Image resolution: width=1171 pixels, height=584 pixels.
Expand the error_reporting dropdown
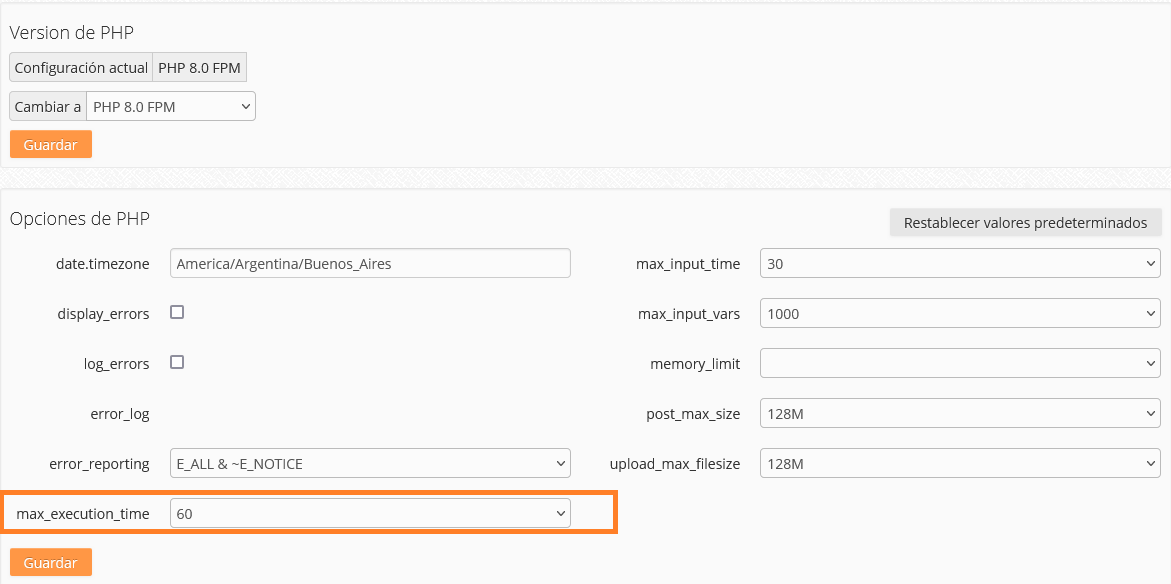click(370, 464)
